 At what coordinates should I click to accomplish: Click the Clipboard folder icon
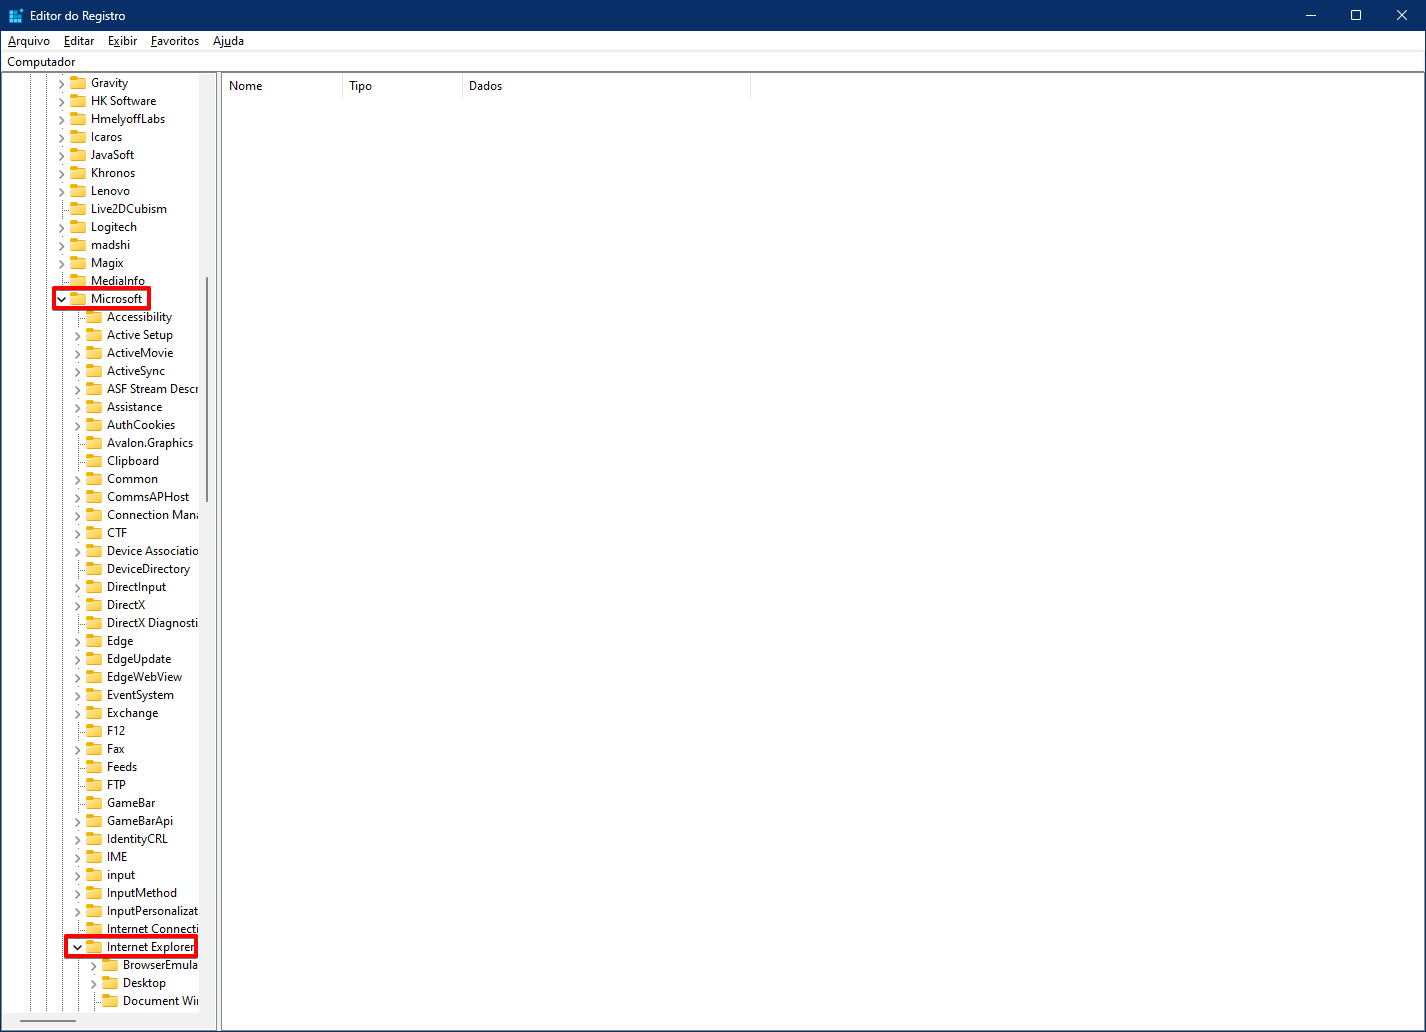coord(94,461)
